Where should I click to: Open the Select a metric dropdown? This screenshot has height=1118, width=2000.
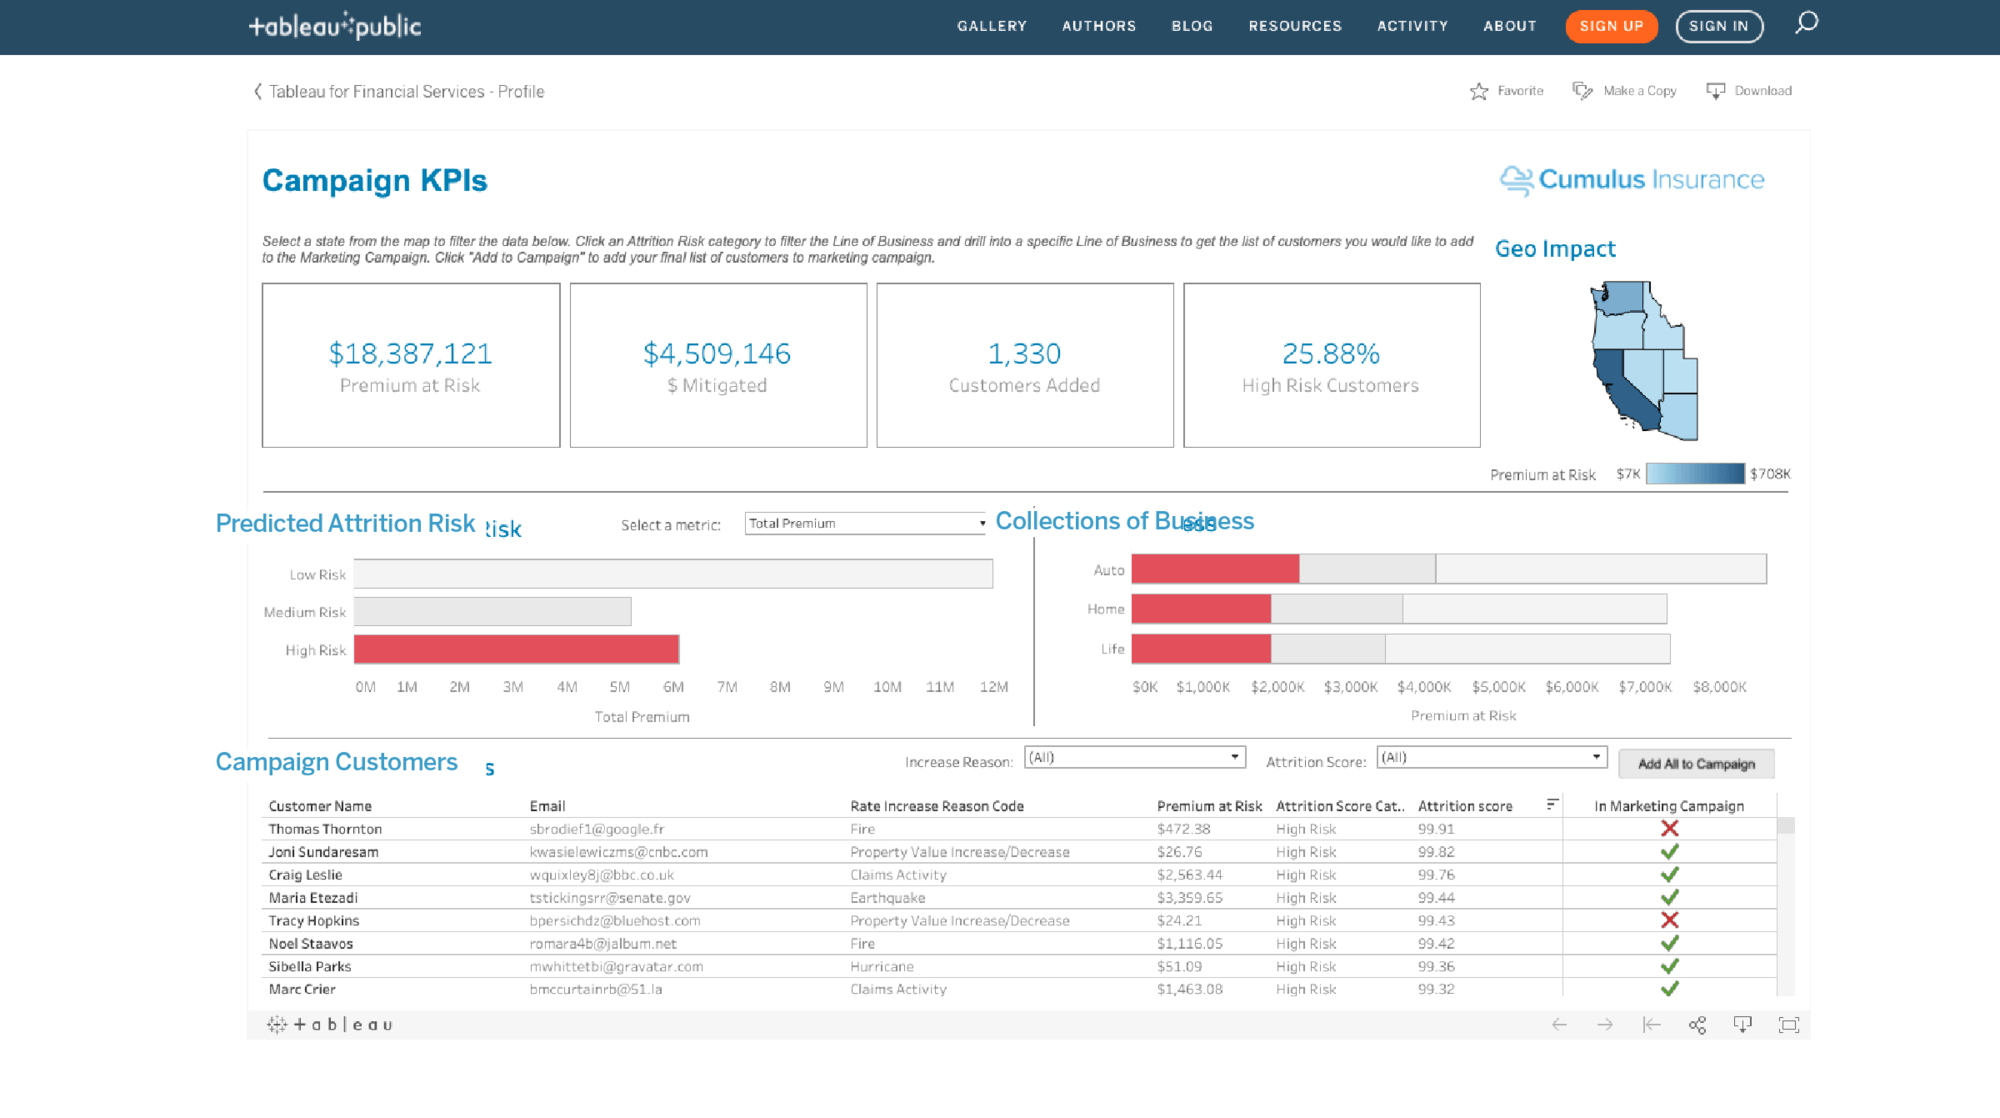pos(866,523)
